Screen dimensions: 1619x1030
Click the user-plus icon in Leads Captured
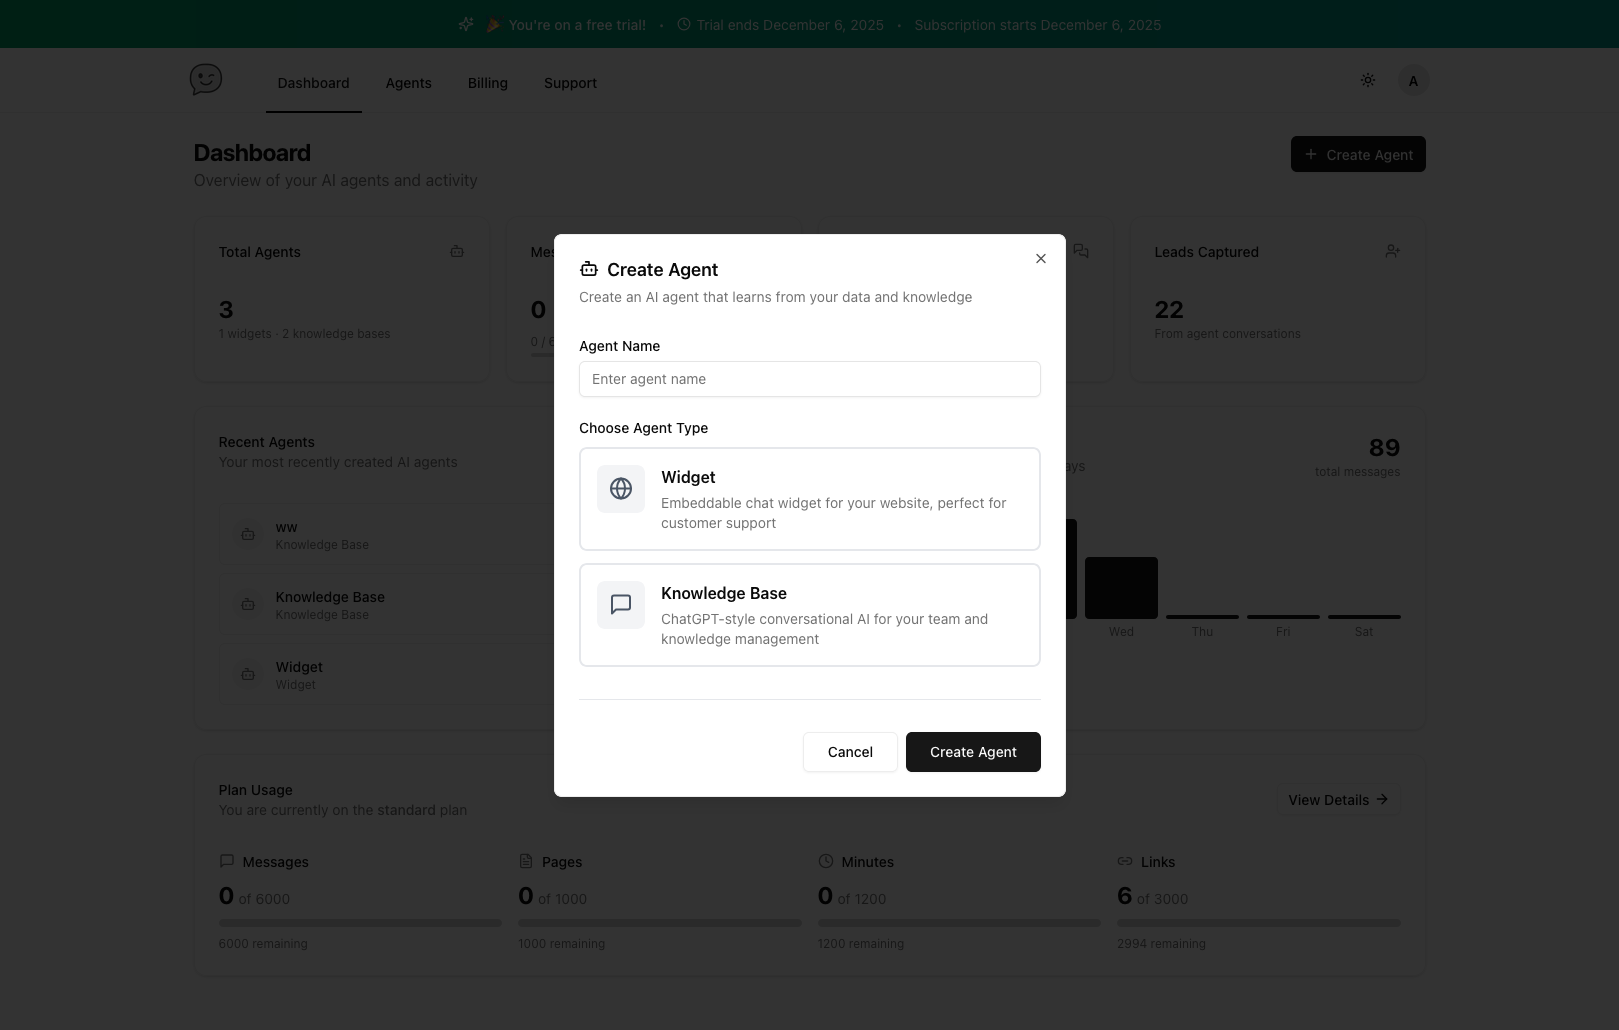click(1392, 252)
